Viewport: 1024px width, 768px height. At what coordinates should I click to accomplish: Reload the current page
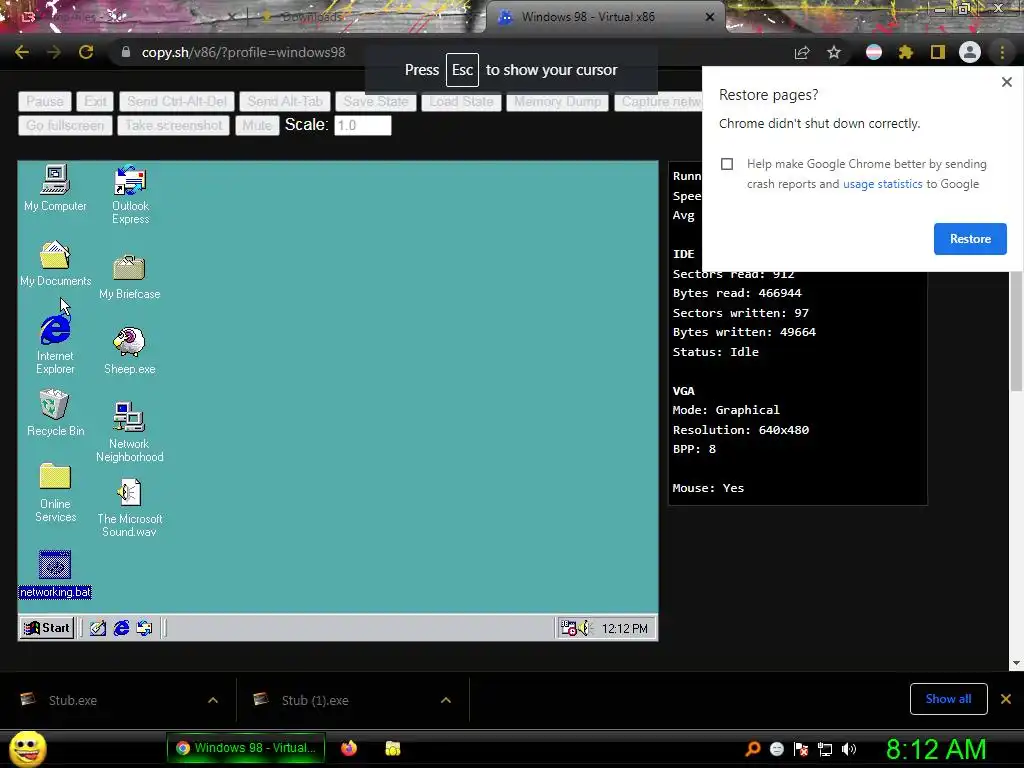tap(86, 52)
